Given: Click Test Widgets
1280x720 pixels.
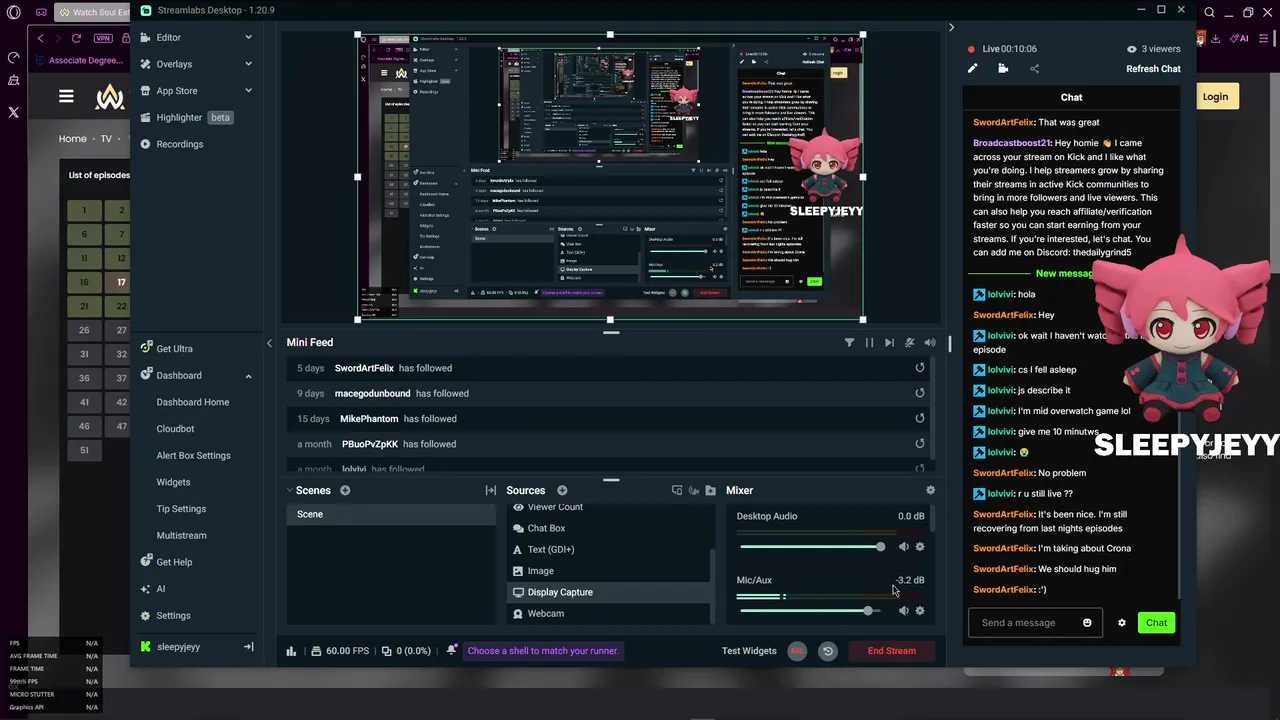Looking at the screenshot, I should 749,651.
